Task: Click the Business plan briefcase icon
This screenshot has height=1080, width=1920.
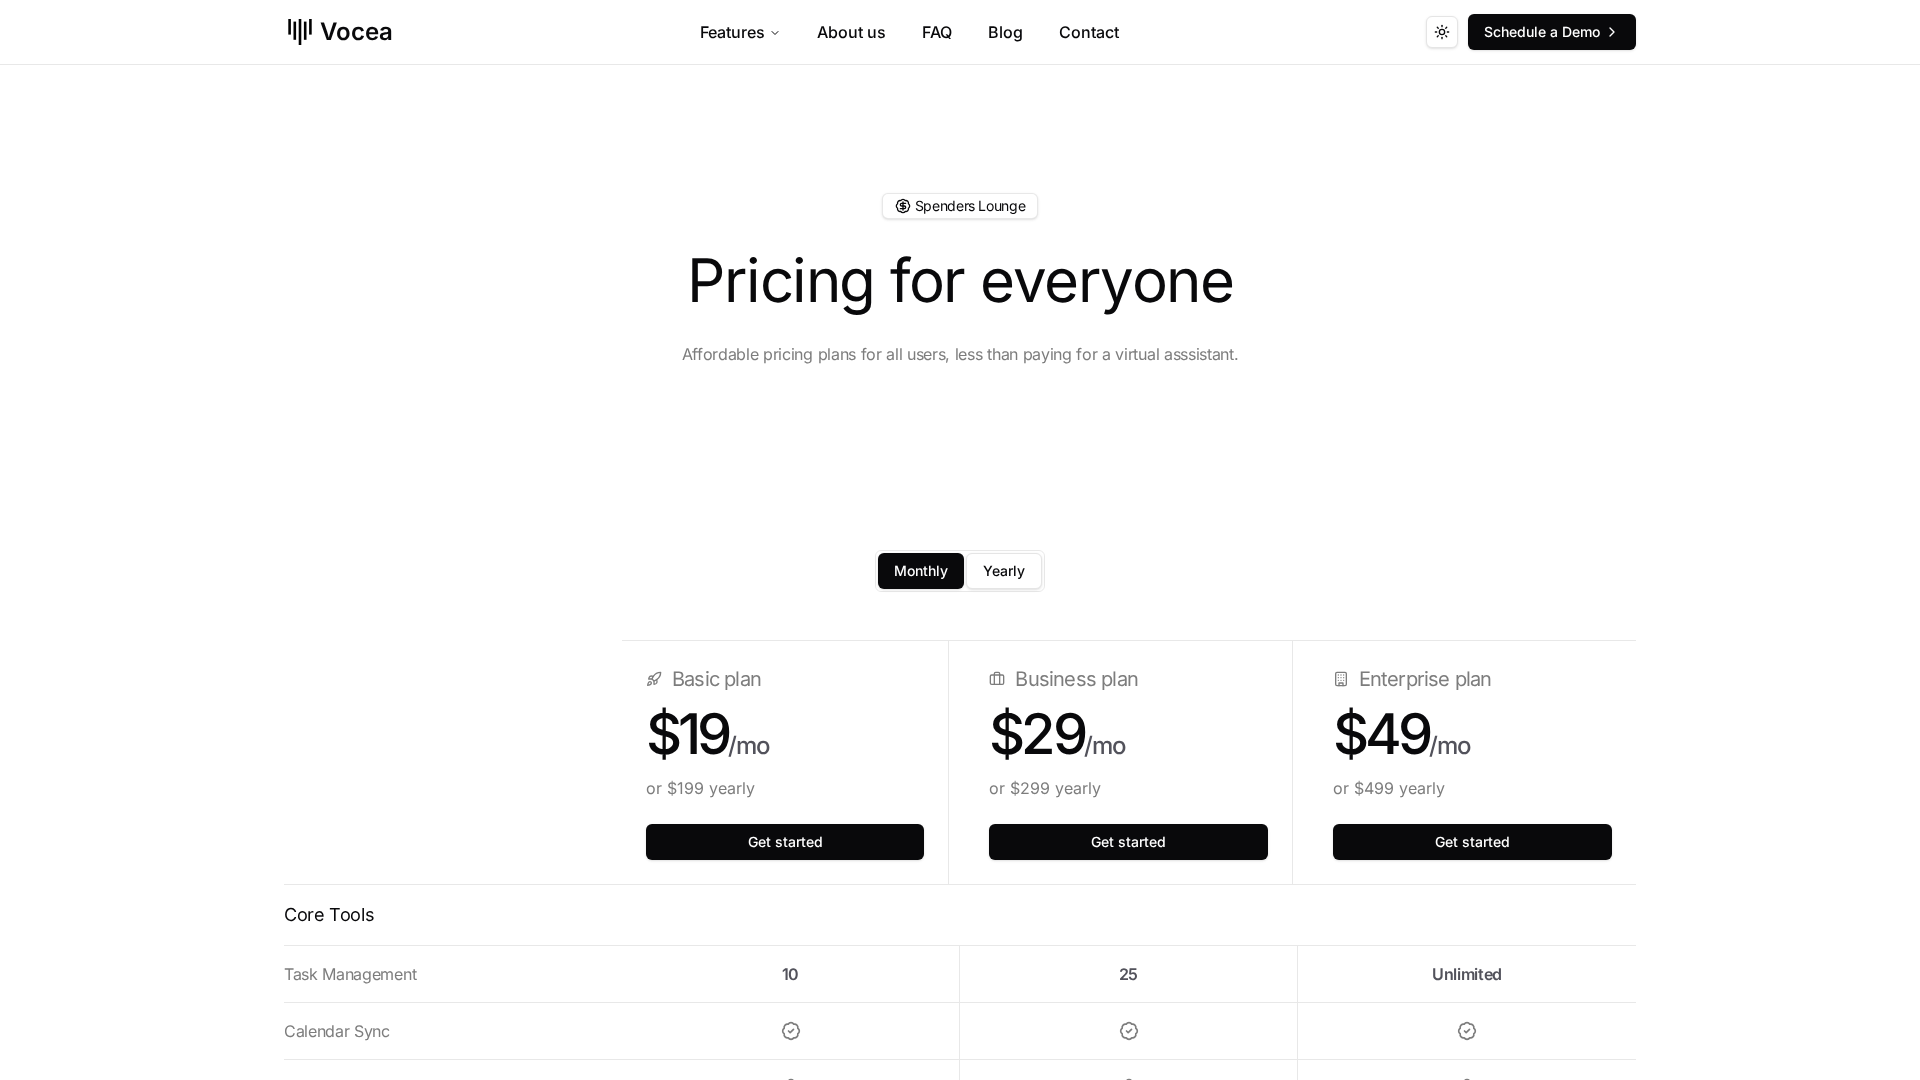Action: click(997, 680)
